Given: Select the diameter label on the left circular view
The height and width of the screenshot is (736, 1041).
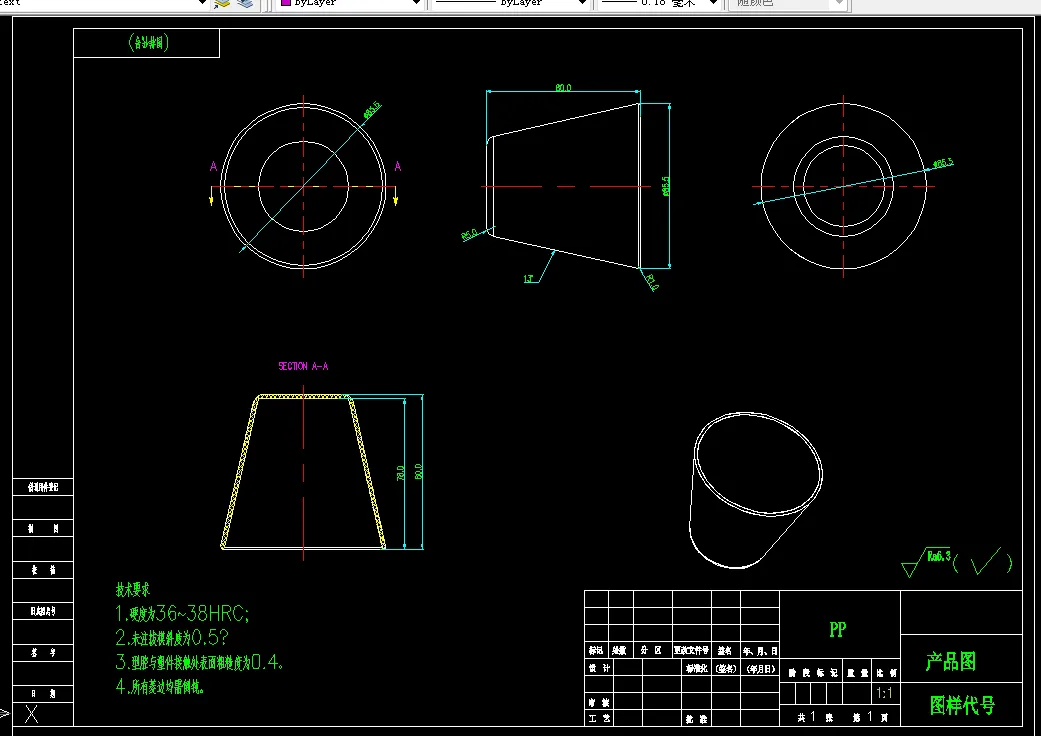Looking at the screenshot, I should tap(372, 110).
